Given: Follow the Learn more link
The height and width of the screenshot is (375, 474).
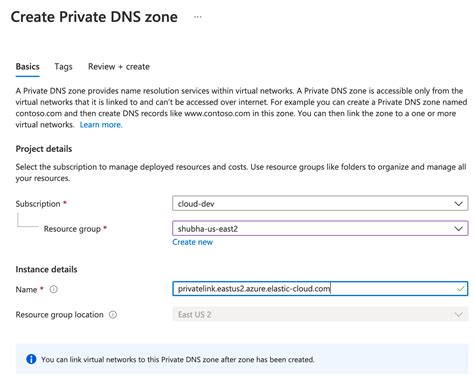Looking at the screenshot, I should [x=101, y=125].
